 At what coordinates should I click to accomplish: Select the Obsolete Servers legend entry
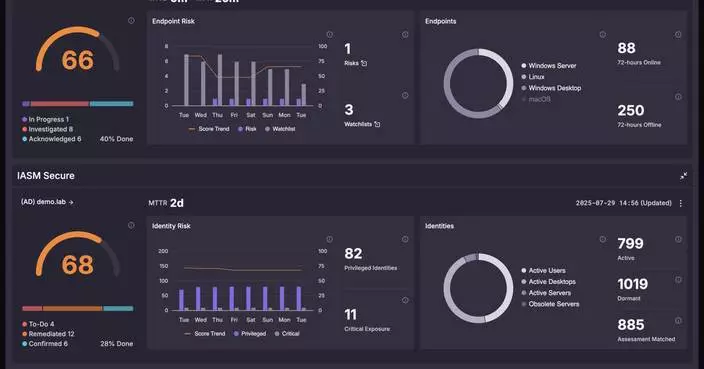pyautogui.click(x=550, y=304)
